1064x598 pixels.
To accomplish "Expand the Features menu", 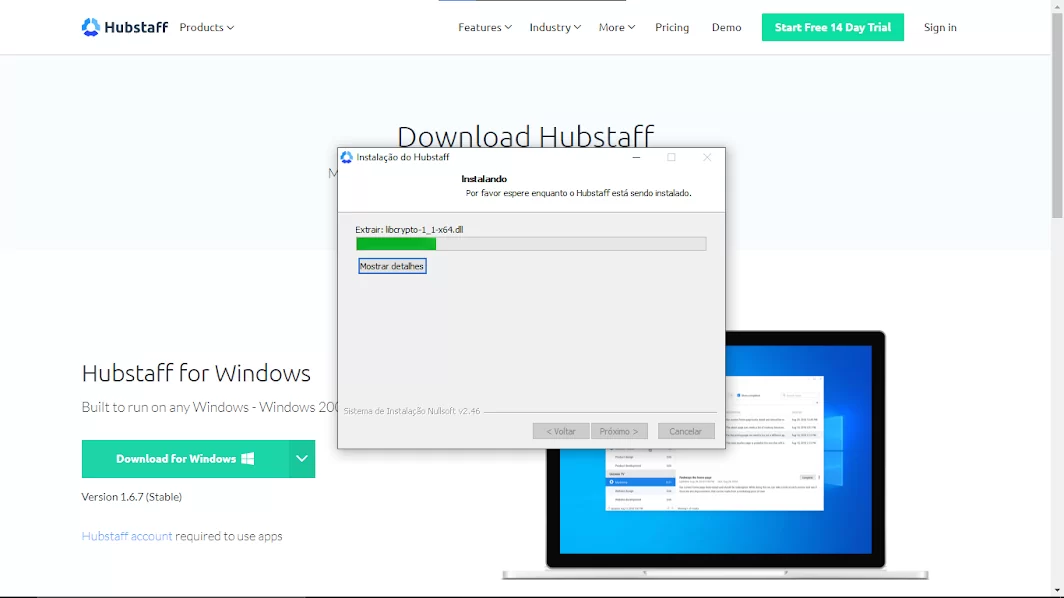I will pyautogui.click(x=484, y=27).
